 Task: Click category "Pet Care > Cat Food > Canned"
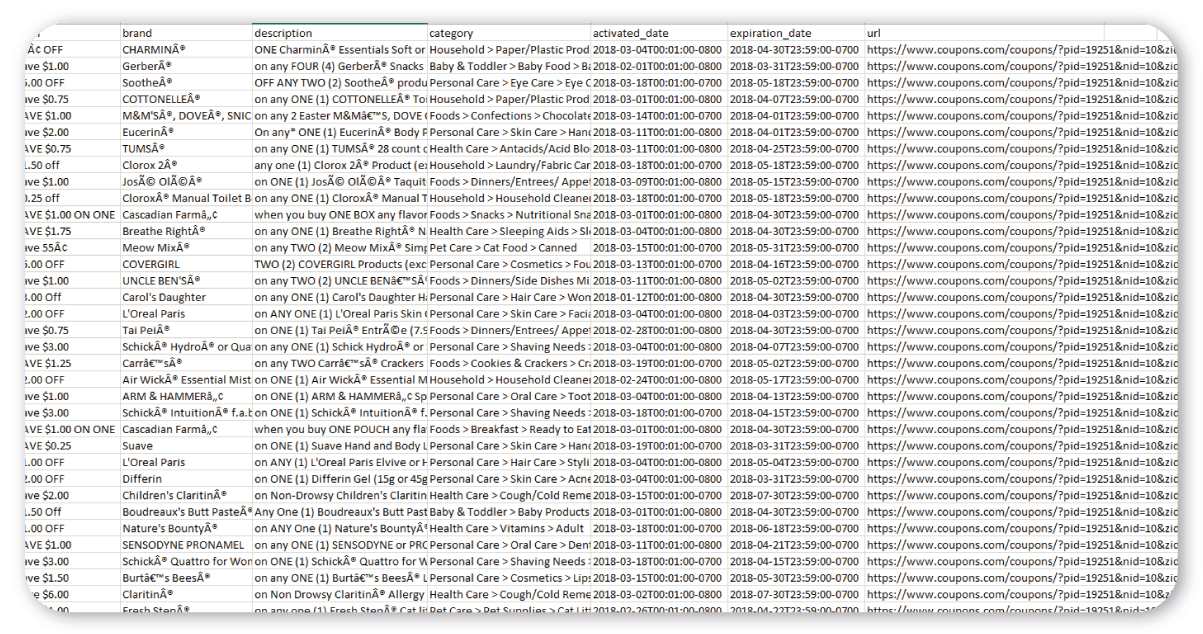509,248
